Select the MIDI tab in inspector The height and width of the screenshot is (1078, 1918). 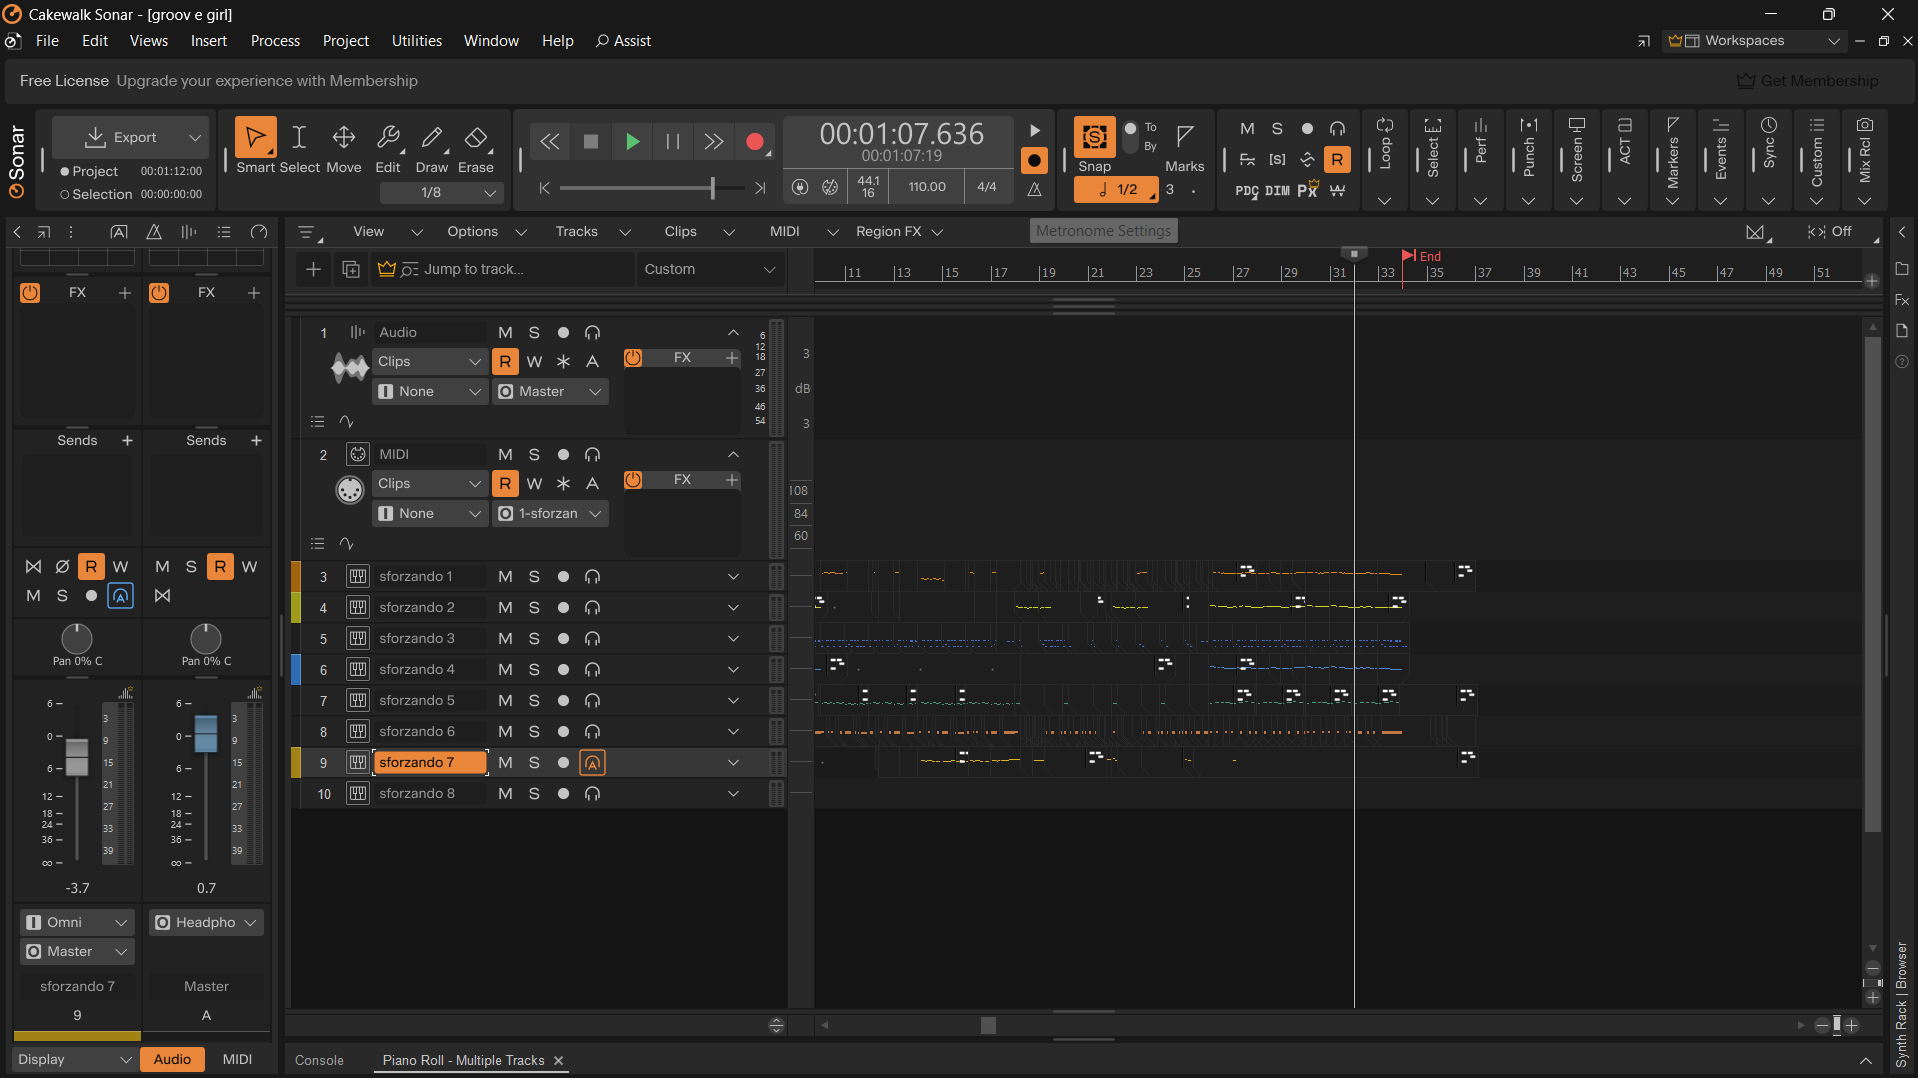pos(237,1060)
